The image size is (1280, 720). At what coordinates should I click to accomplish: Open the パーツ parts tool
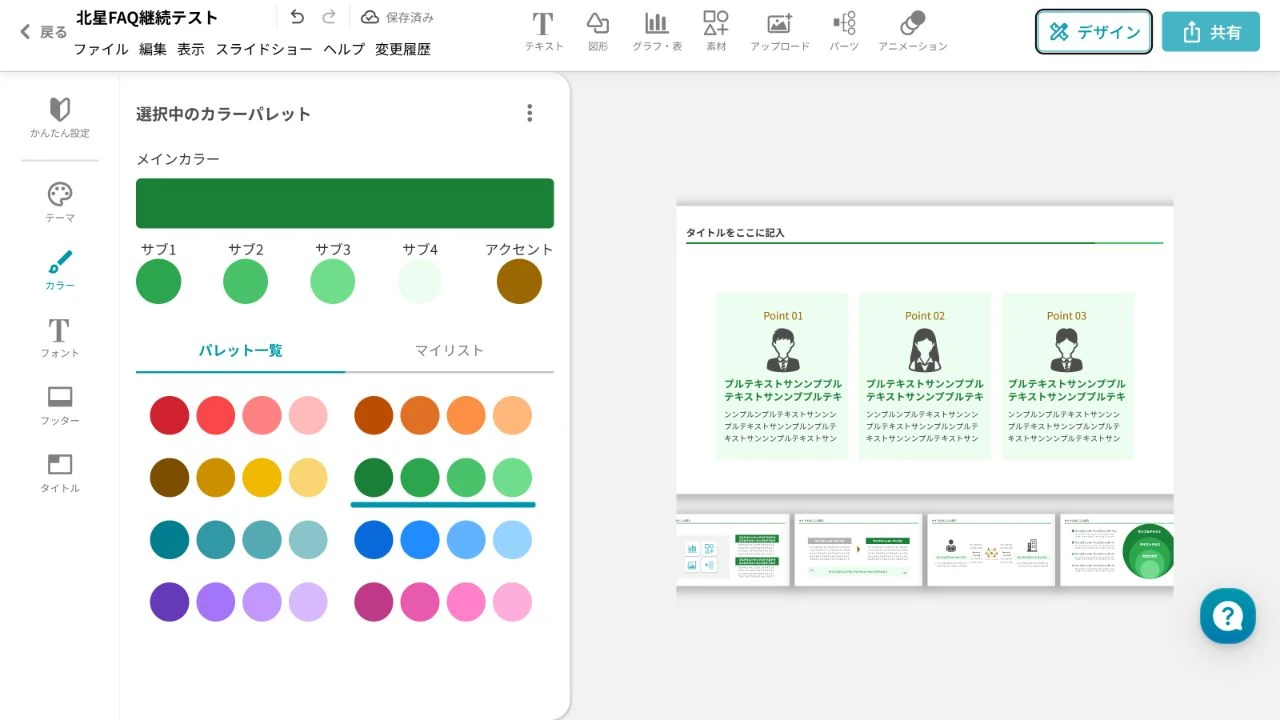point(844,24)
